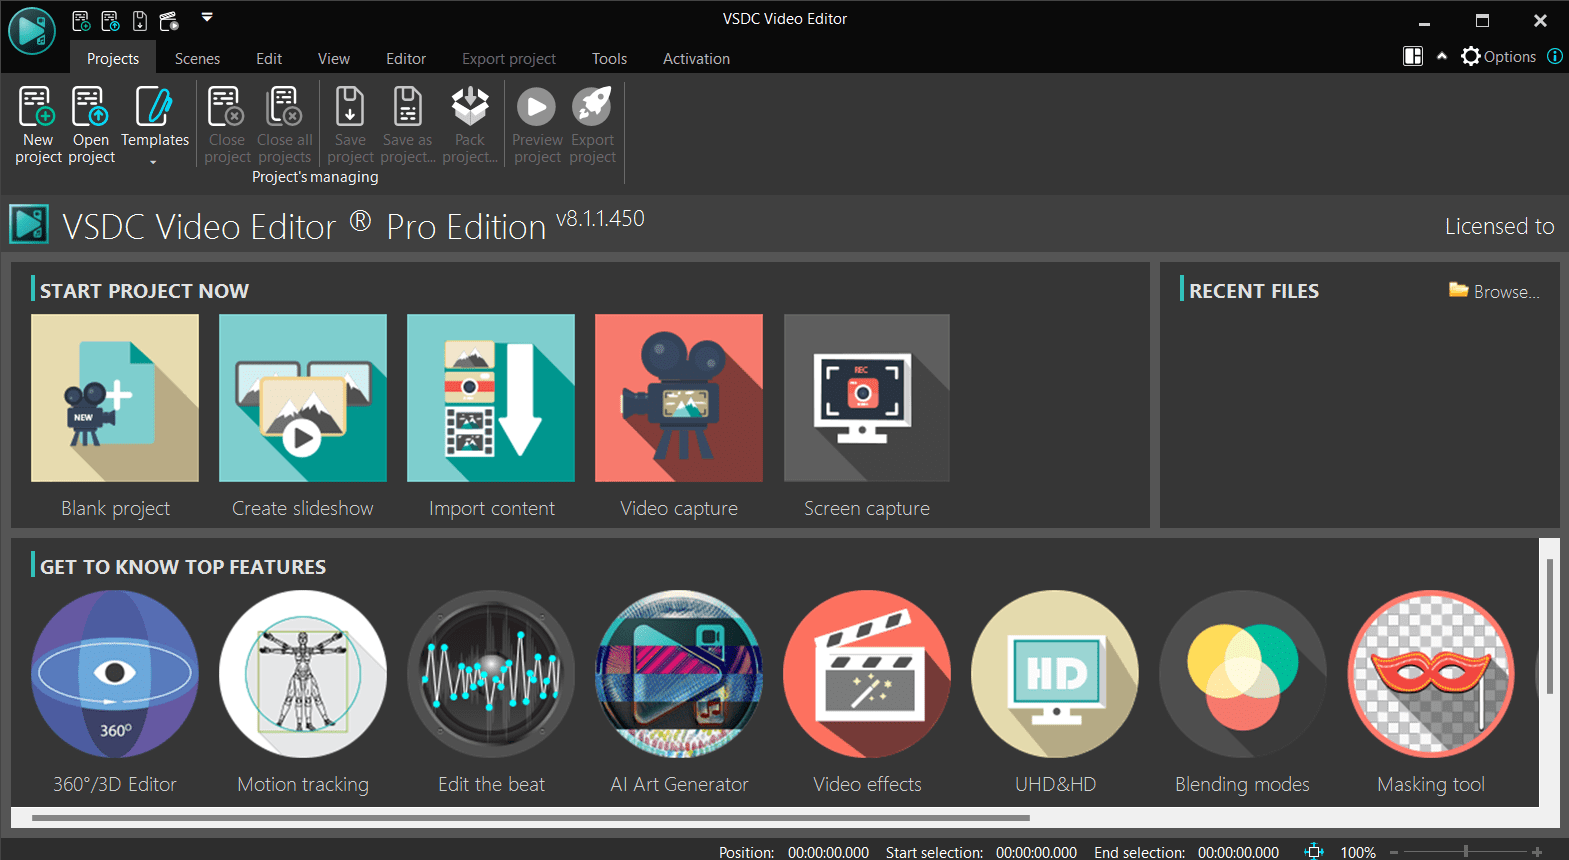The image size is (1569, 860).
Task: Switch to the View ribbon tab
Action: pos(334,58)
